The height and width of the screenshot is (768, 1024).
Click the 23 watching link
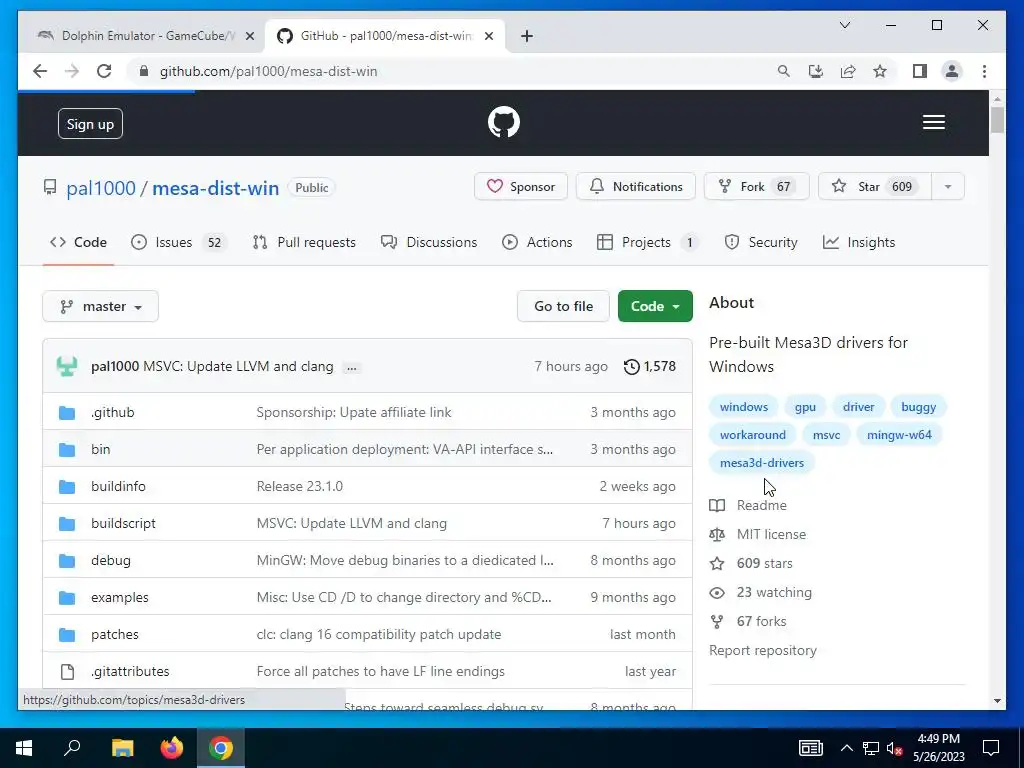761,592
